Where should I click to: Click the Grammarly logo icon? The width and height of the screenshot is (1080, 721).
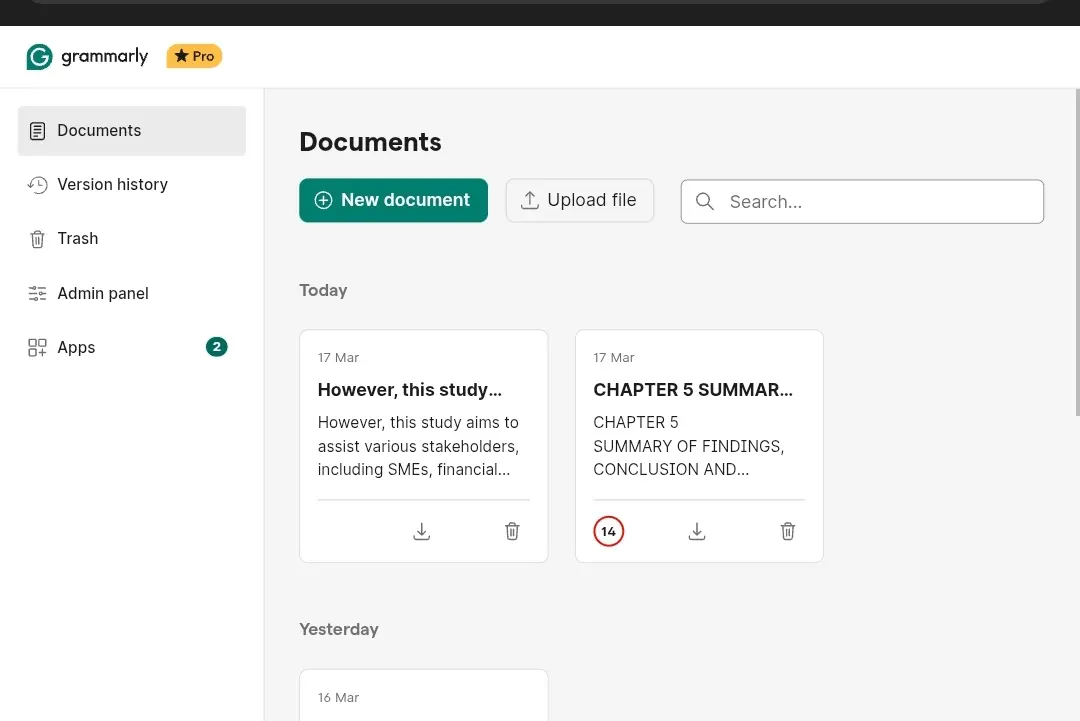tap(39, 57)
